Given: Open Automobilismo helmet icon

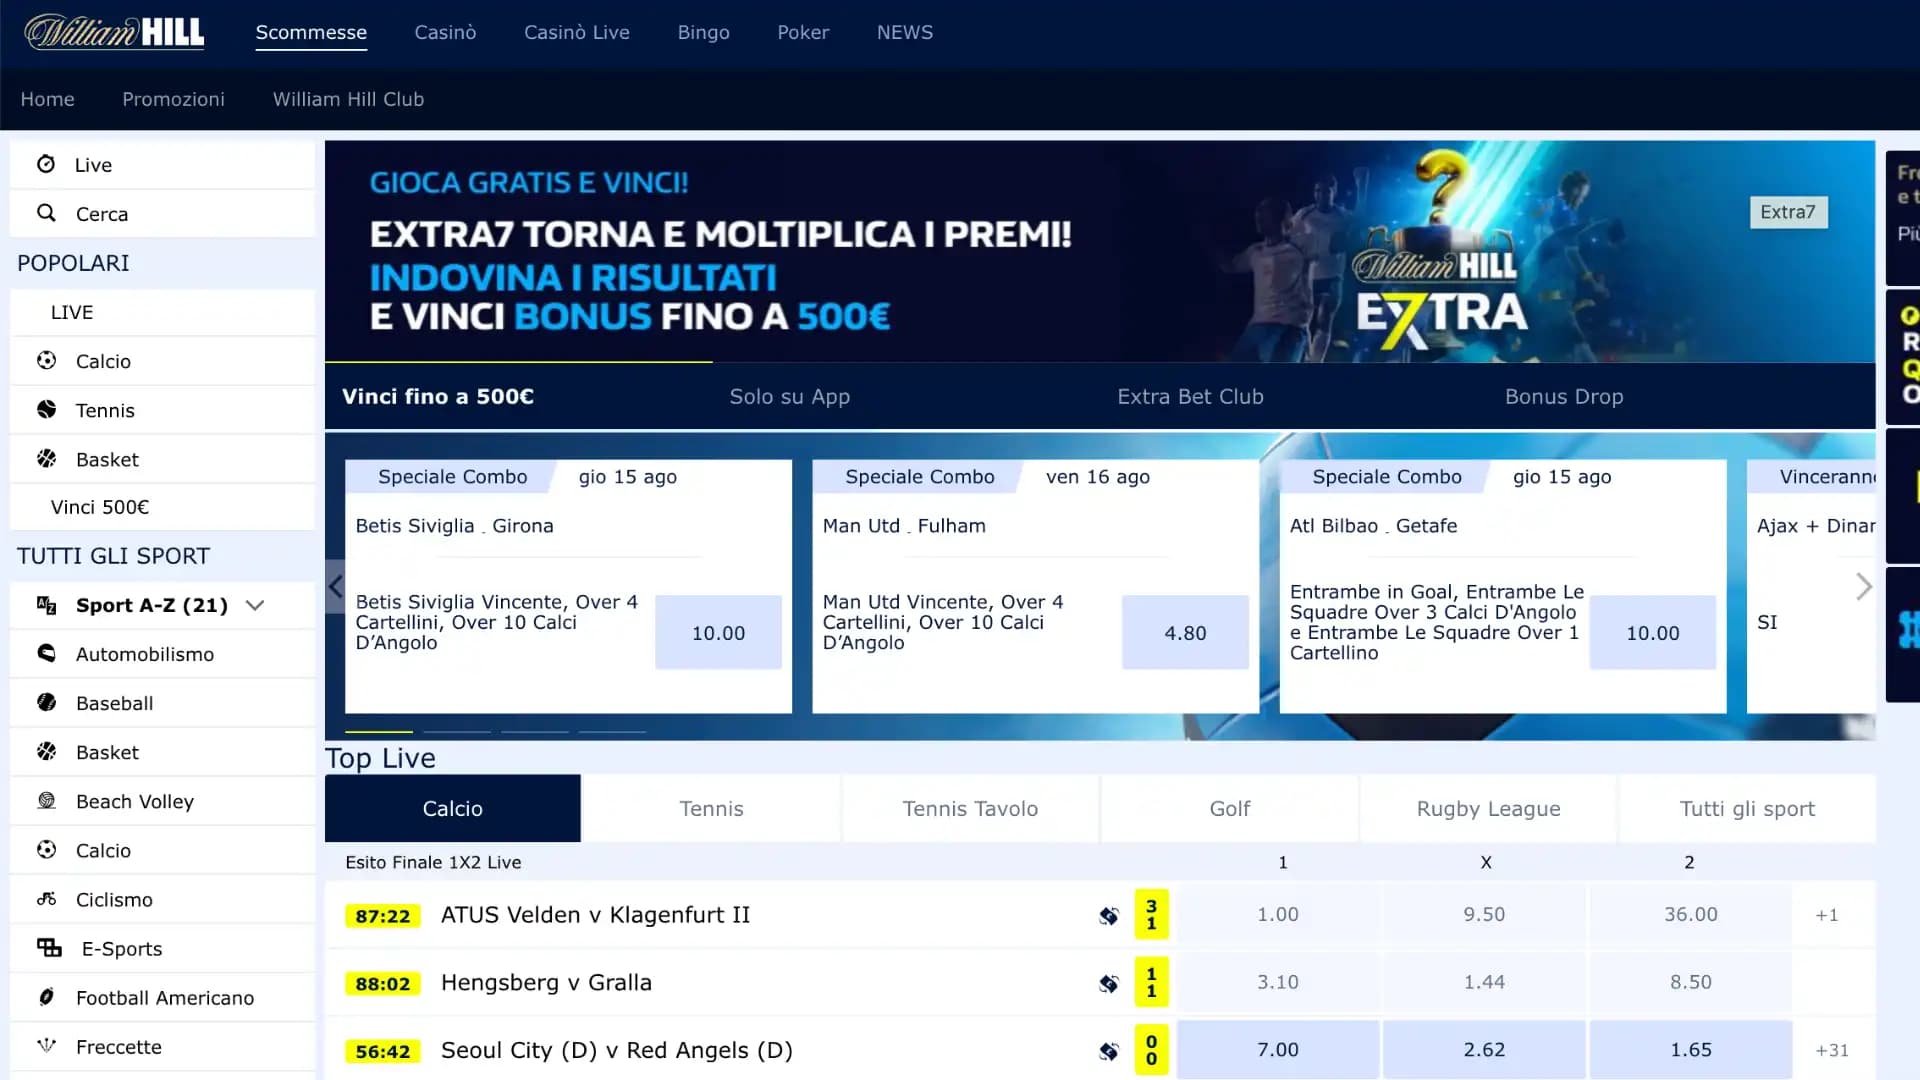Looking at the screenshot, I should click(46, 654).
